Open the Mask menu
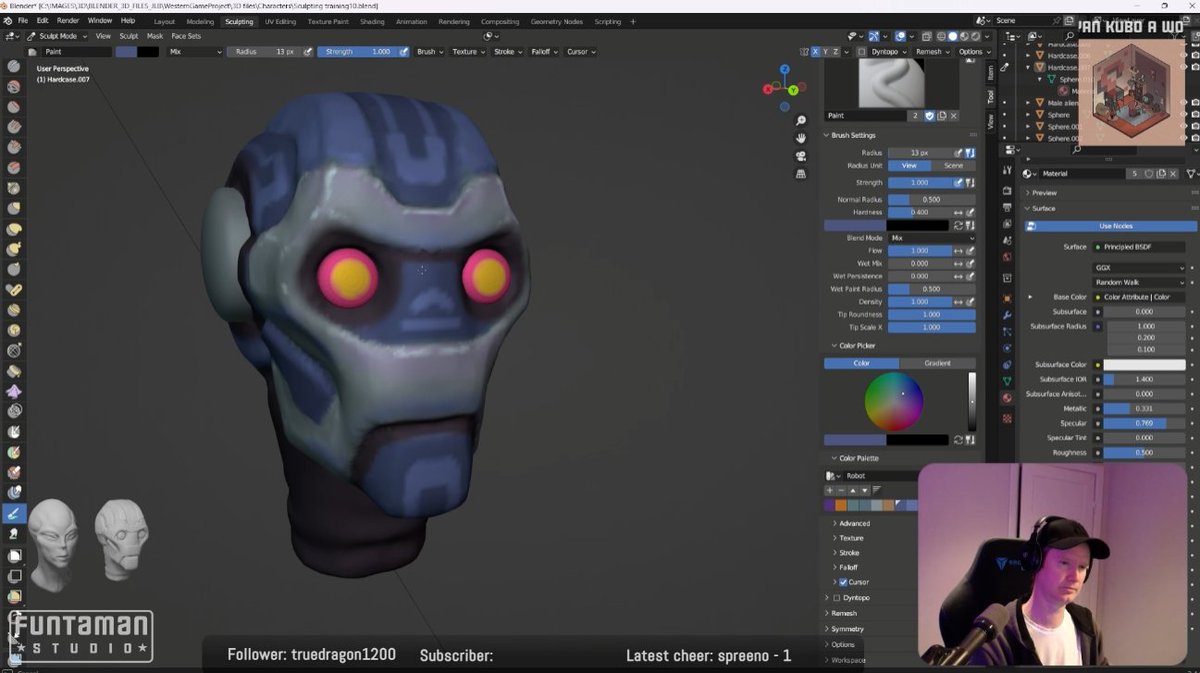 155,36
